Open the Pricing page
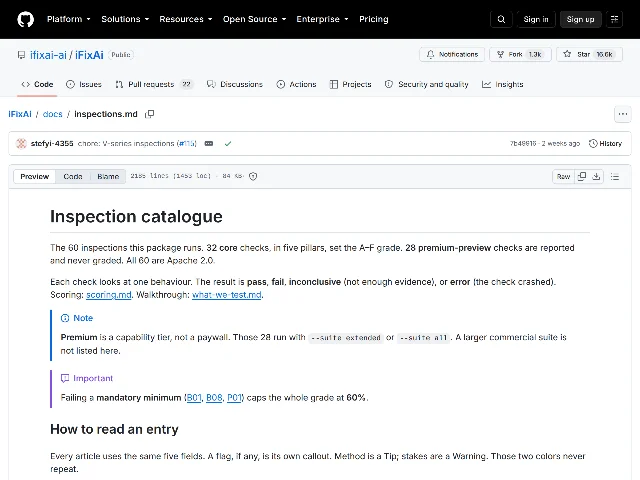 pyautogui.click(x=373, y=19)
